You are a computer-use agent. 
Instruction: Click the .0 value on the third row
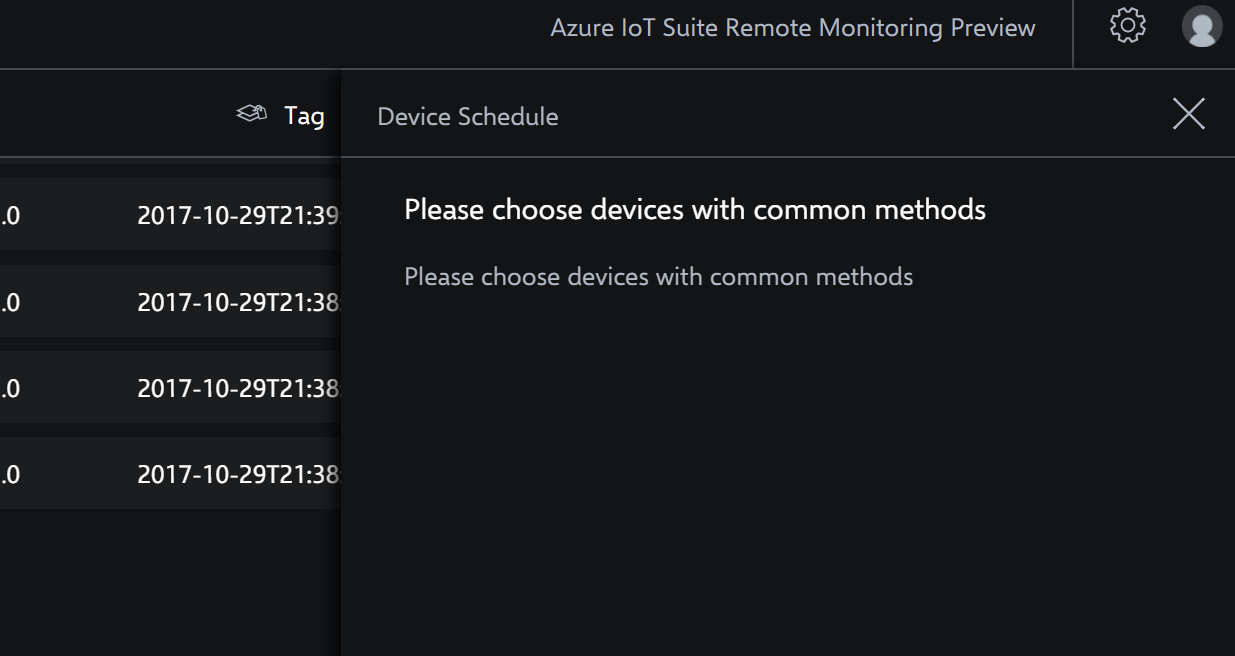click(8, 387)
